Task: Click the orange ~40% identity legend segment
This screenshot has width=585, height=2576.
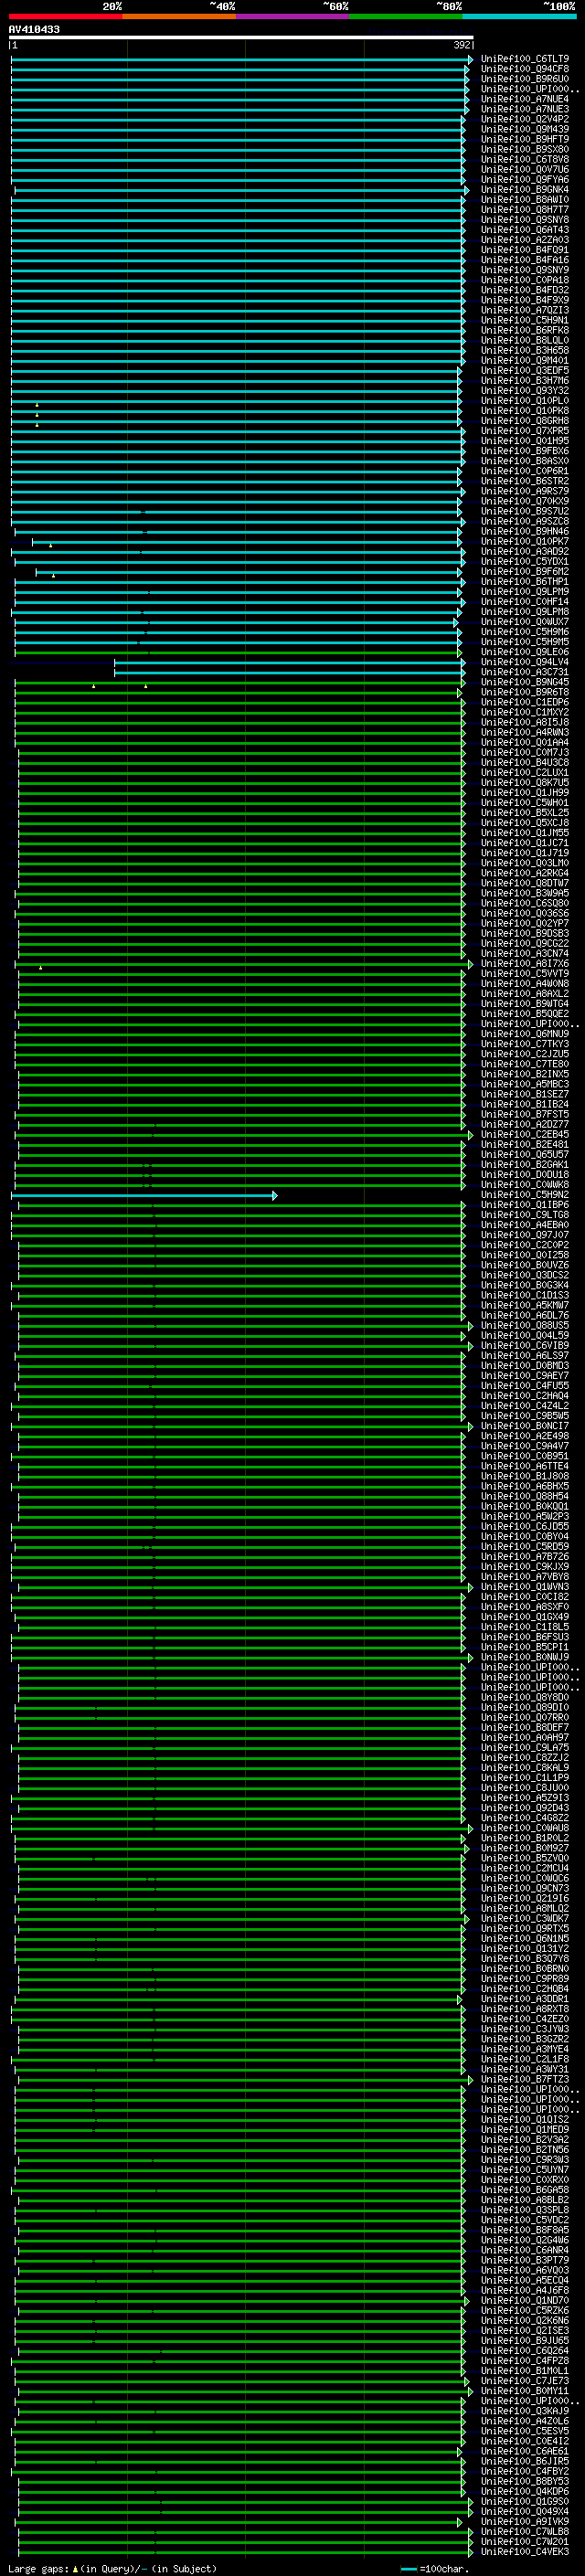Action: tap(180, 16)
